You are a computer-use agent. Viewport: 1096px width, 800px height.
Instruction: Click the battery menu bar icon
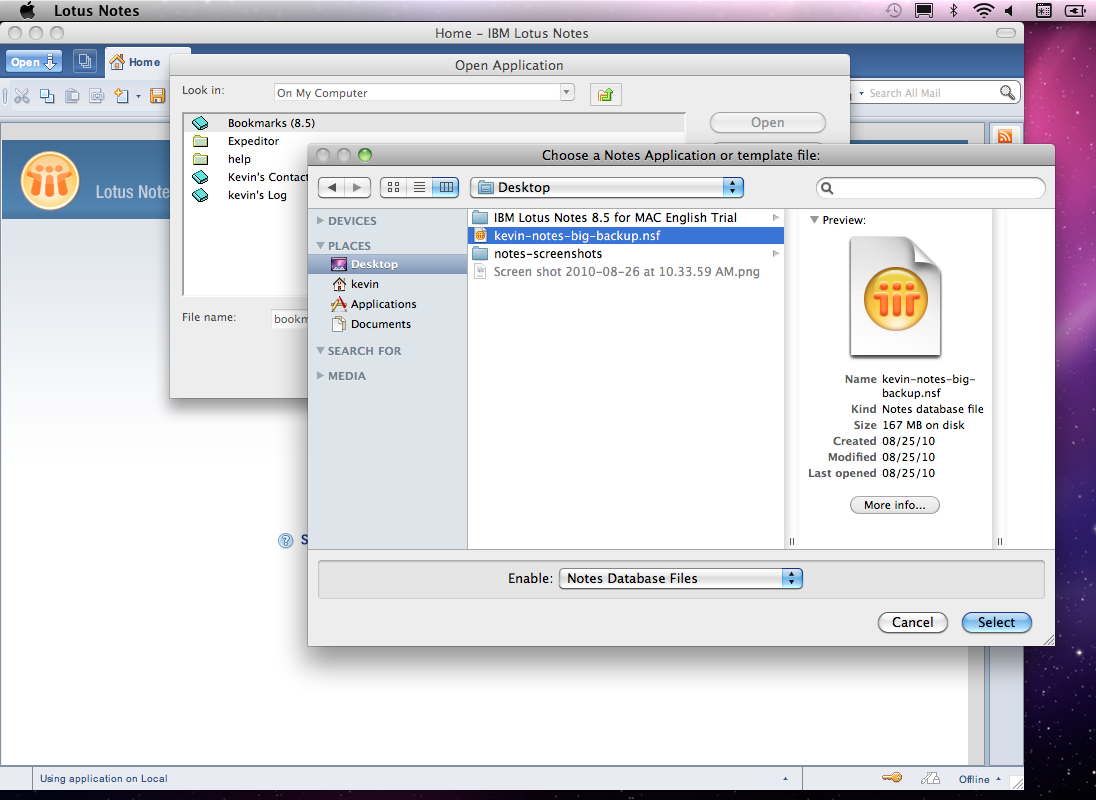coord(1075,10)
